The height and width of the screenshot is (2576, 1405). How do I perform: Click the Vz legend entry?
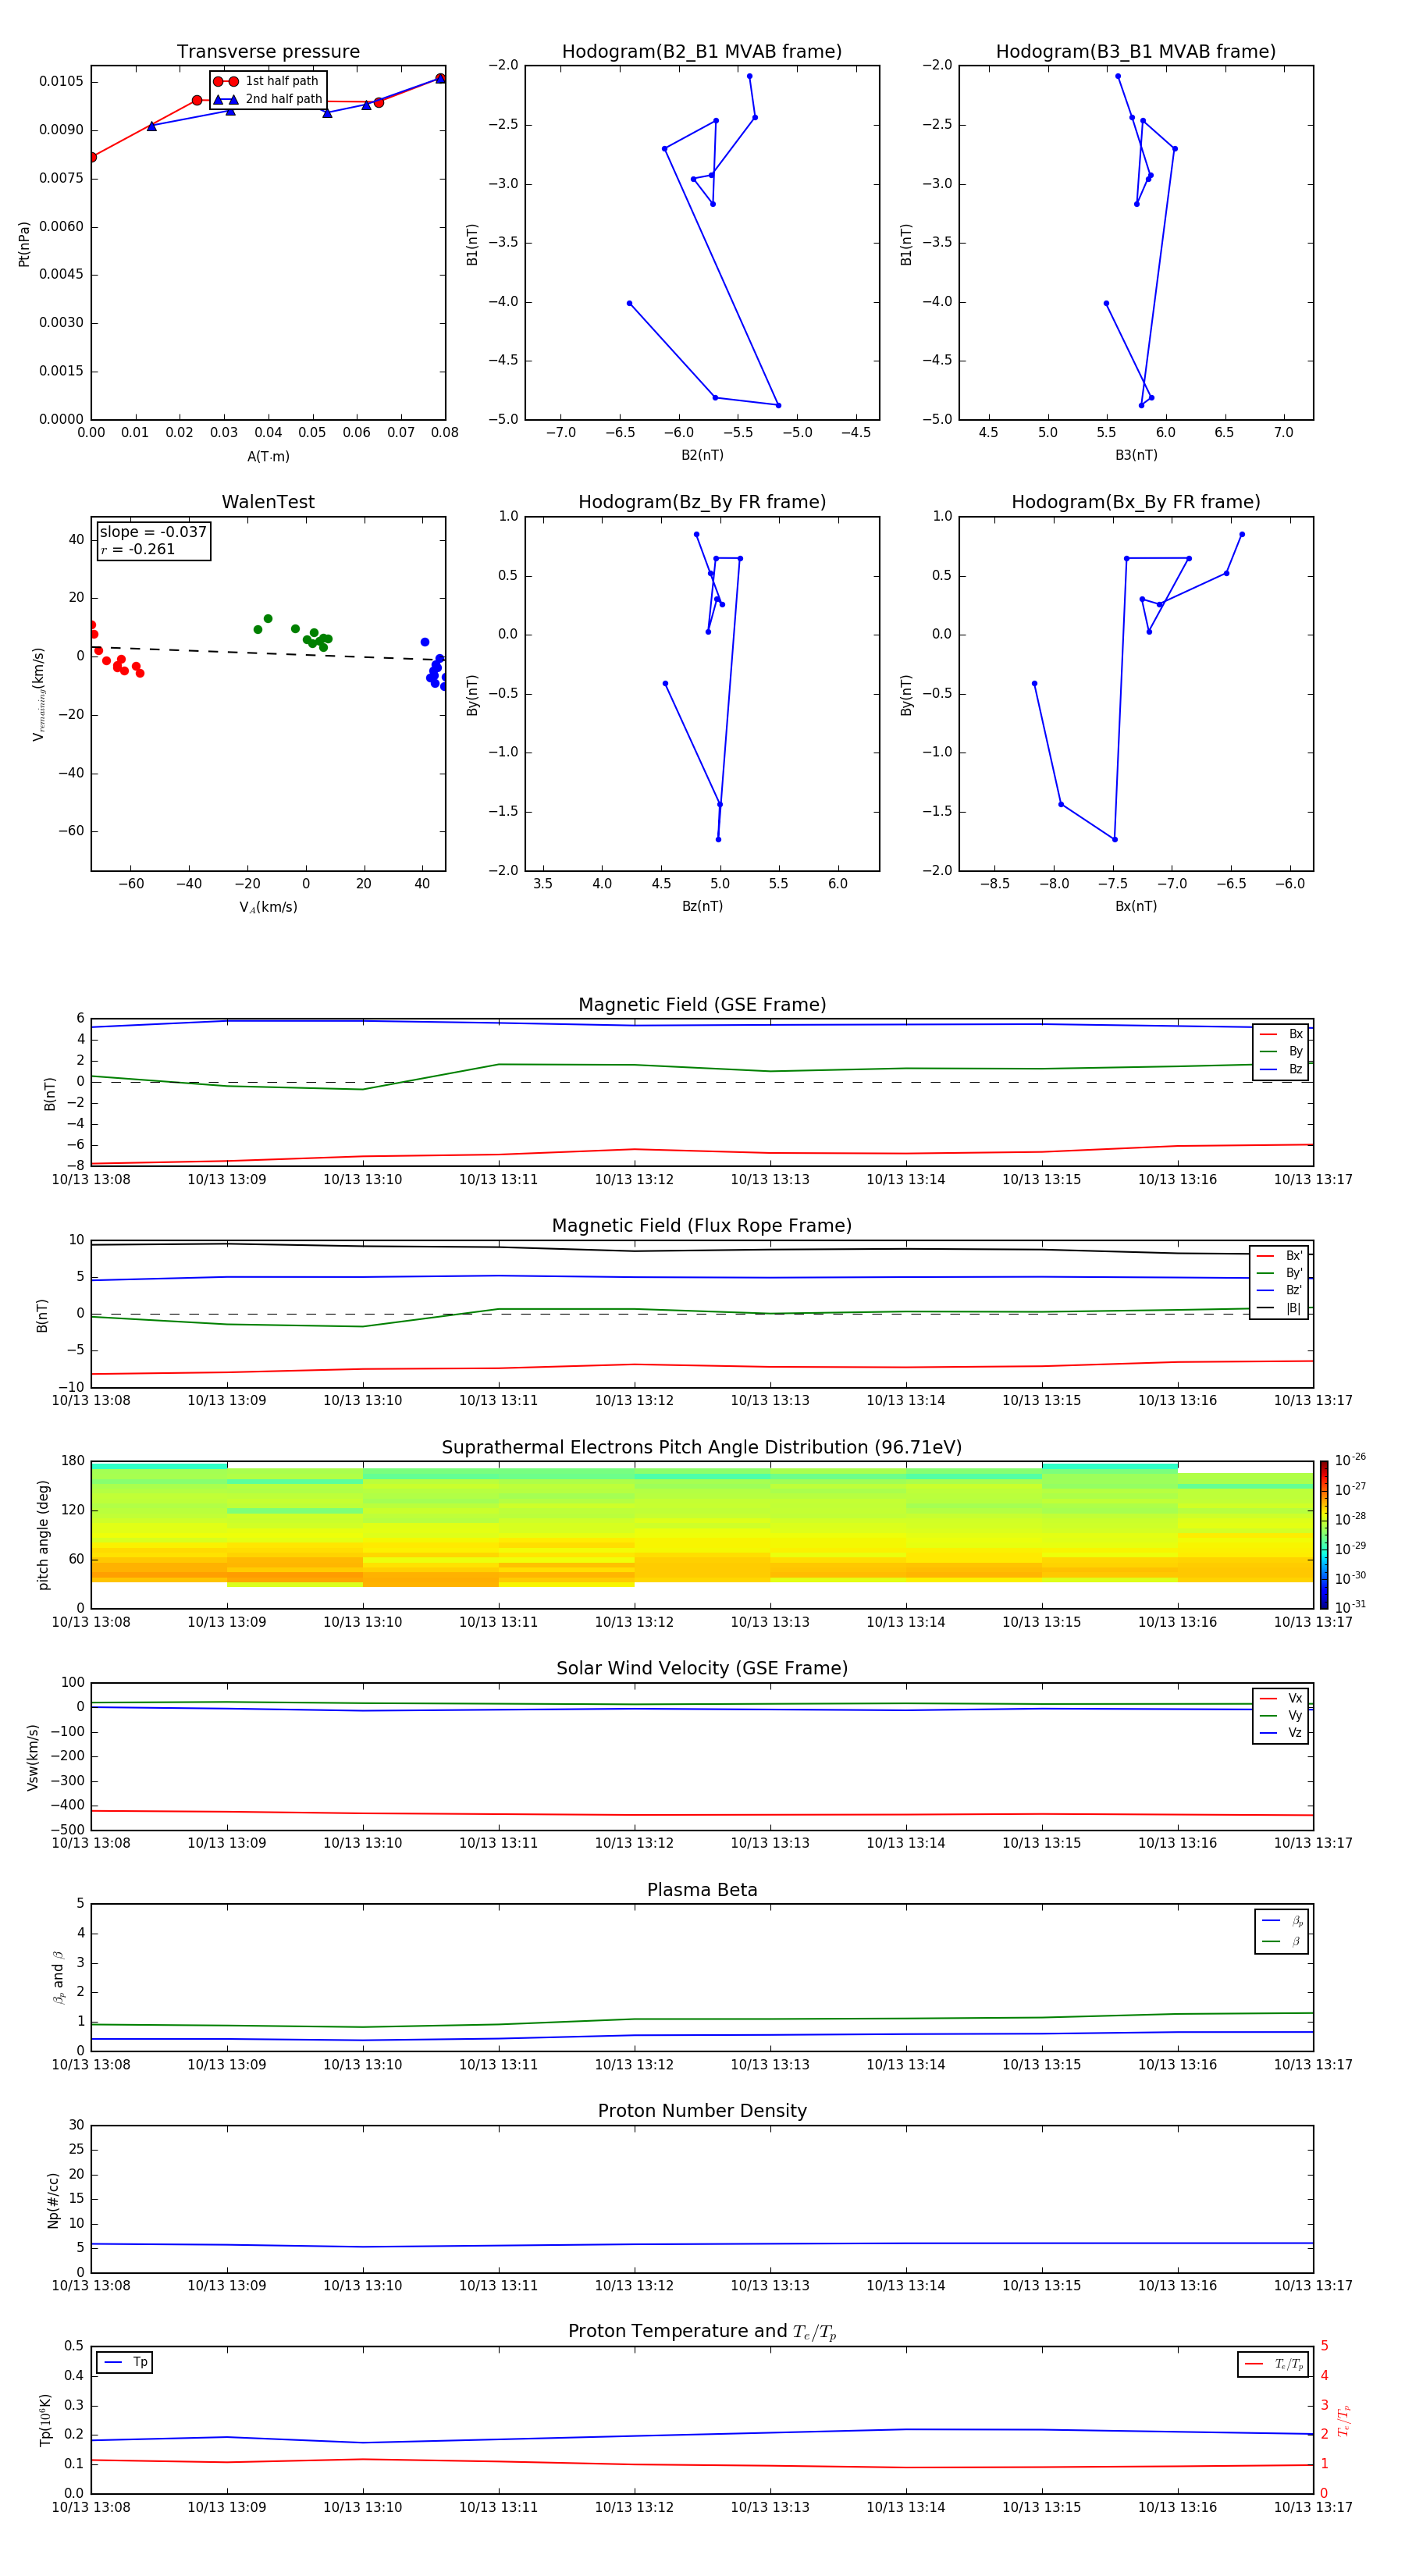(x=1281, y=1733)
